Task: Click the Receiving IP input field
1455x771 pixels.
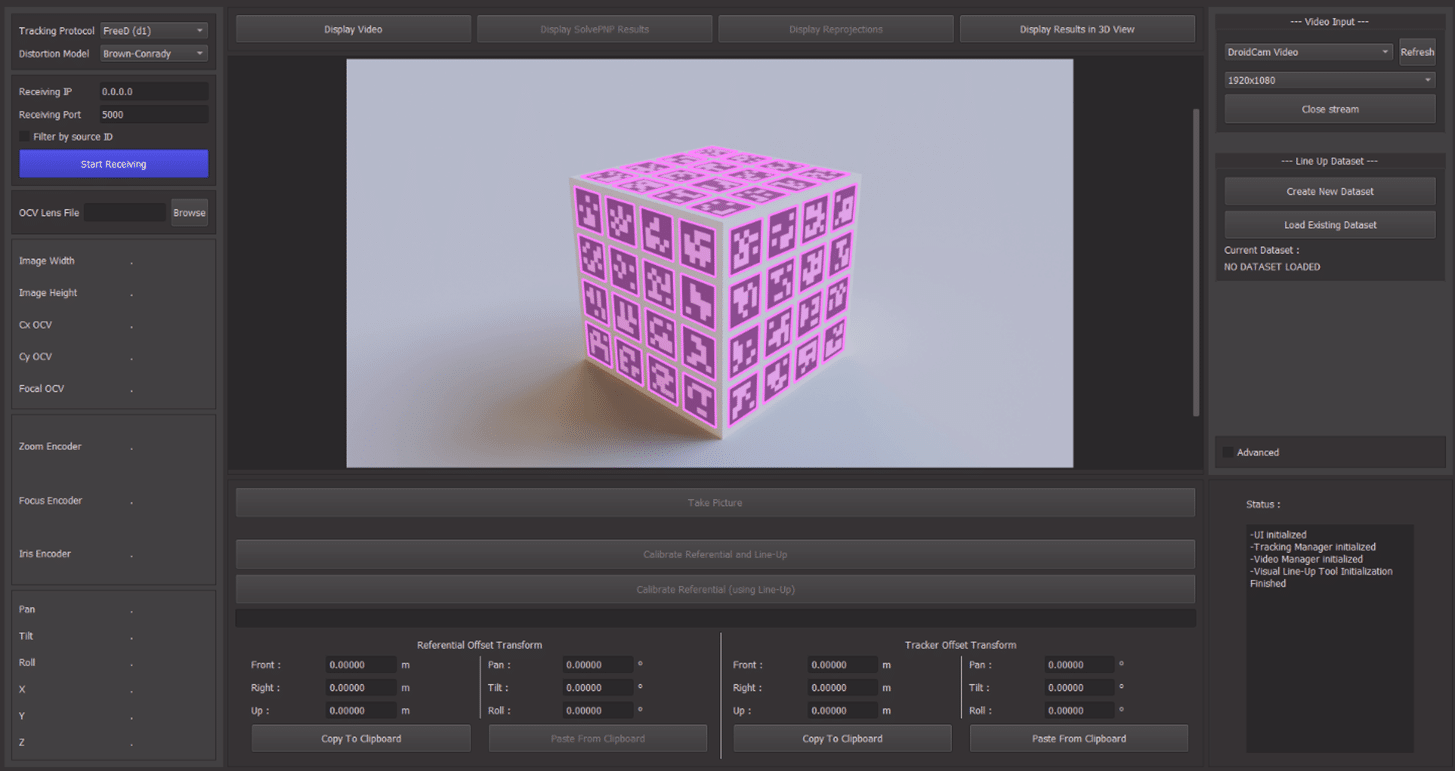Action: point(153,92)
